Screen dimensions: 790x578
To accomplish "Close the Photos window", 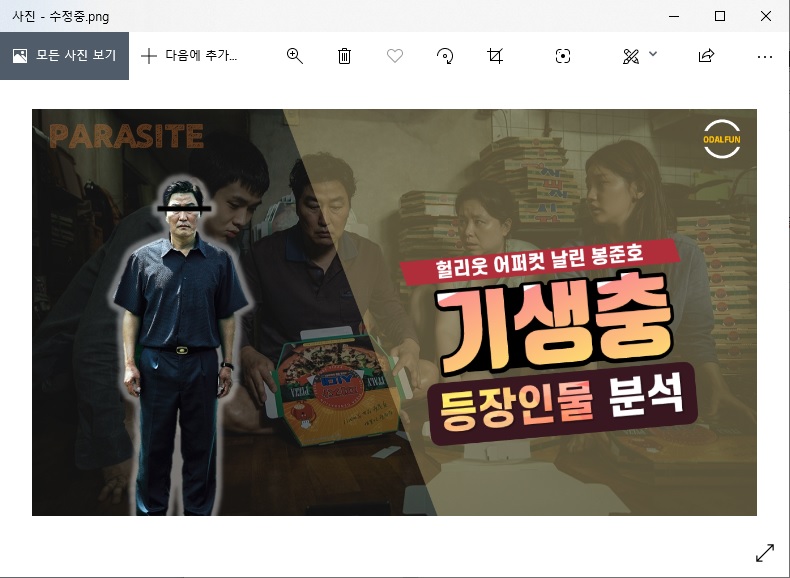I will (766, 16).
